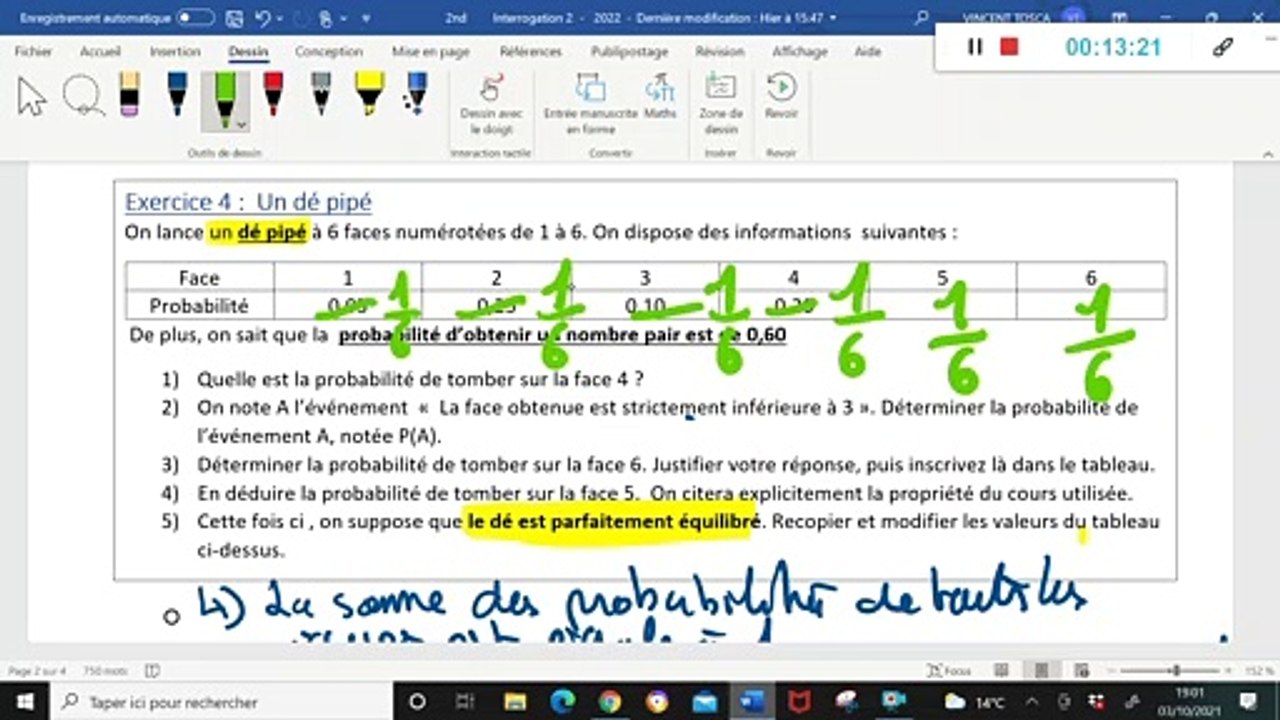Open the Références tab
Viewport: 1280px width, 720px height.
click(531, 51)
